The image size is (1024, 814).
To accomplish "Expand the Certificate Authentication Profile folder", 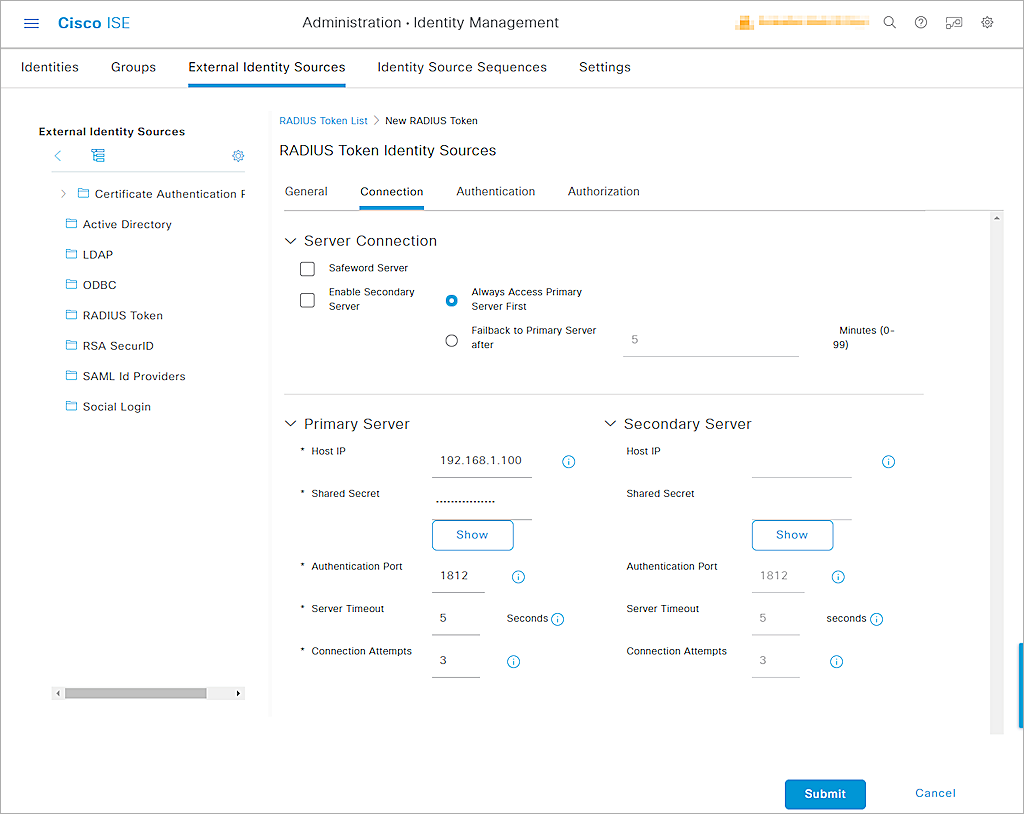I will (63, 193).
